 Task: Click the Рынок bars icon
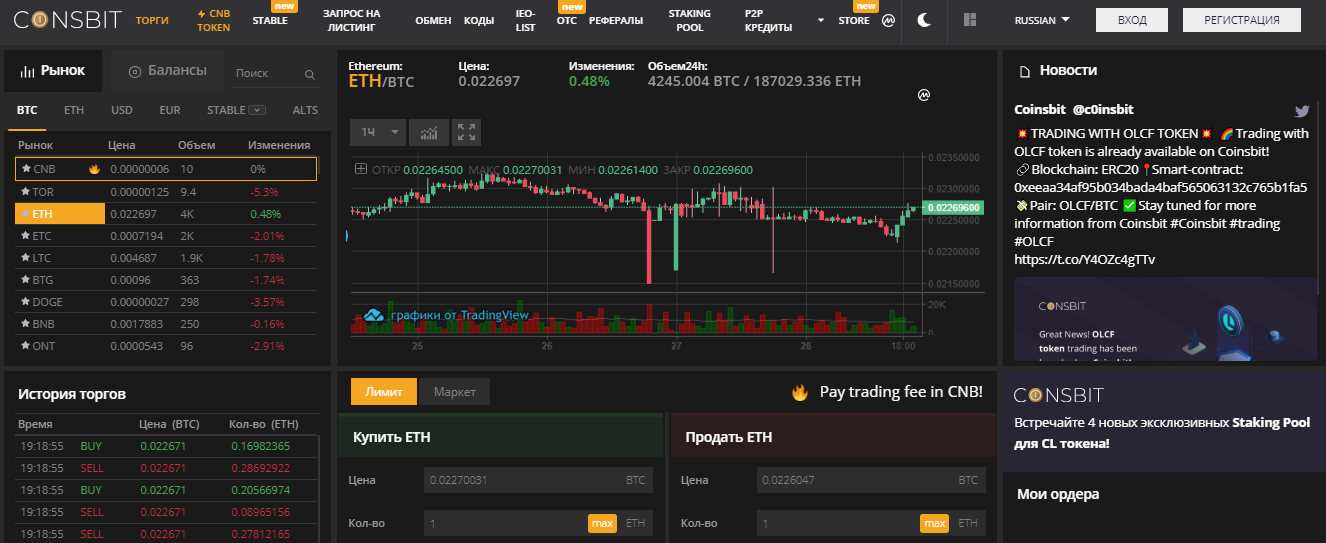[x=26, y=72]
